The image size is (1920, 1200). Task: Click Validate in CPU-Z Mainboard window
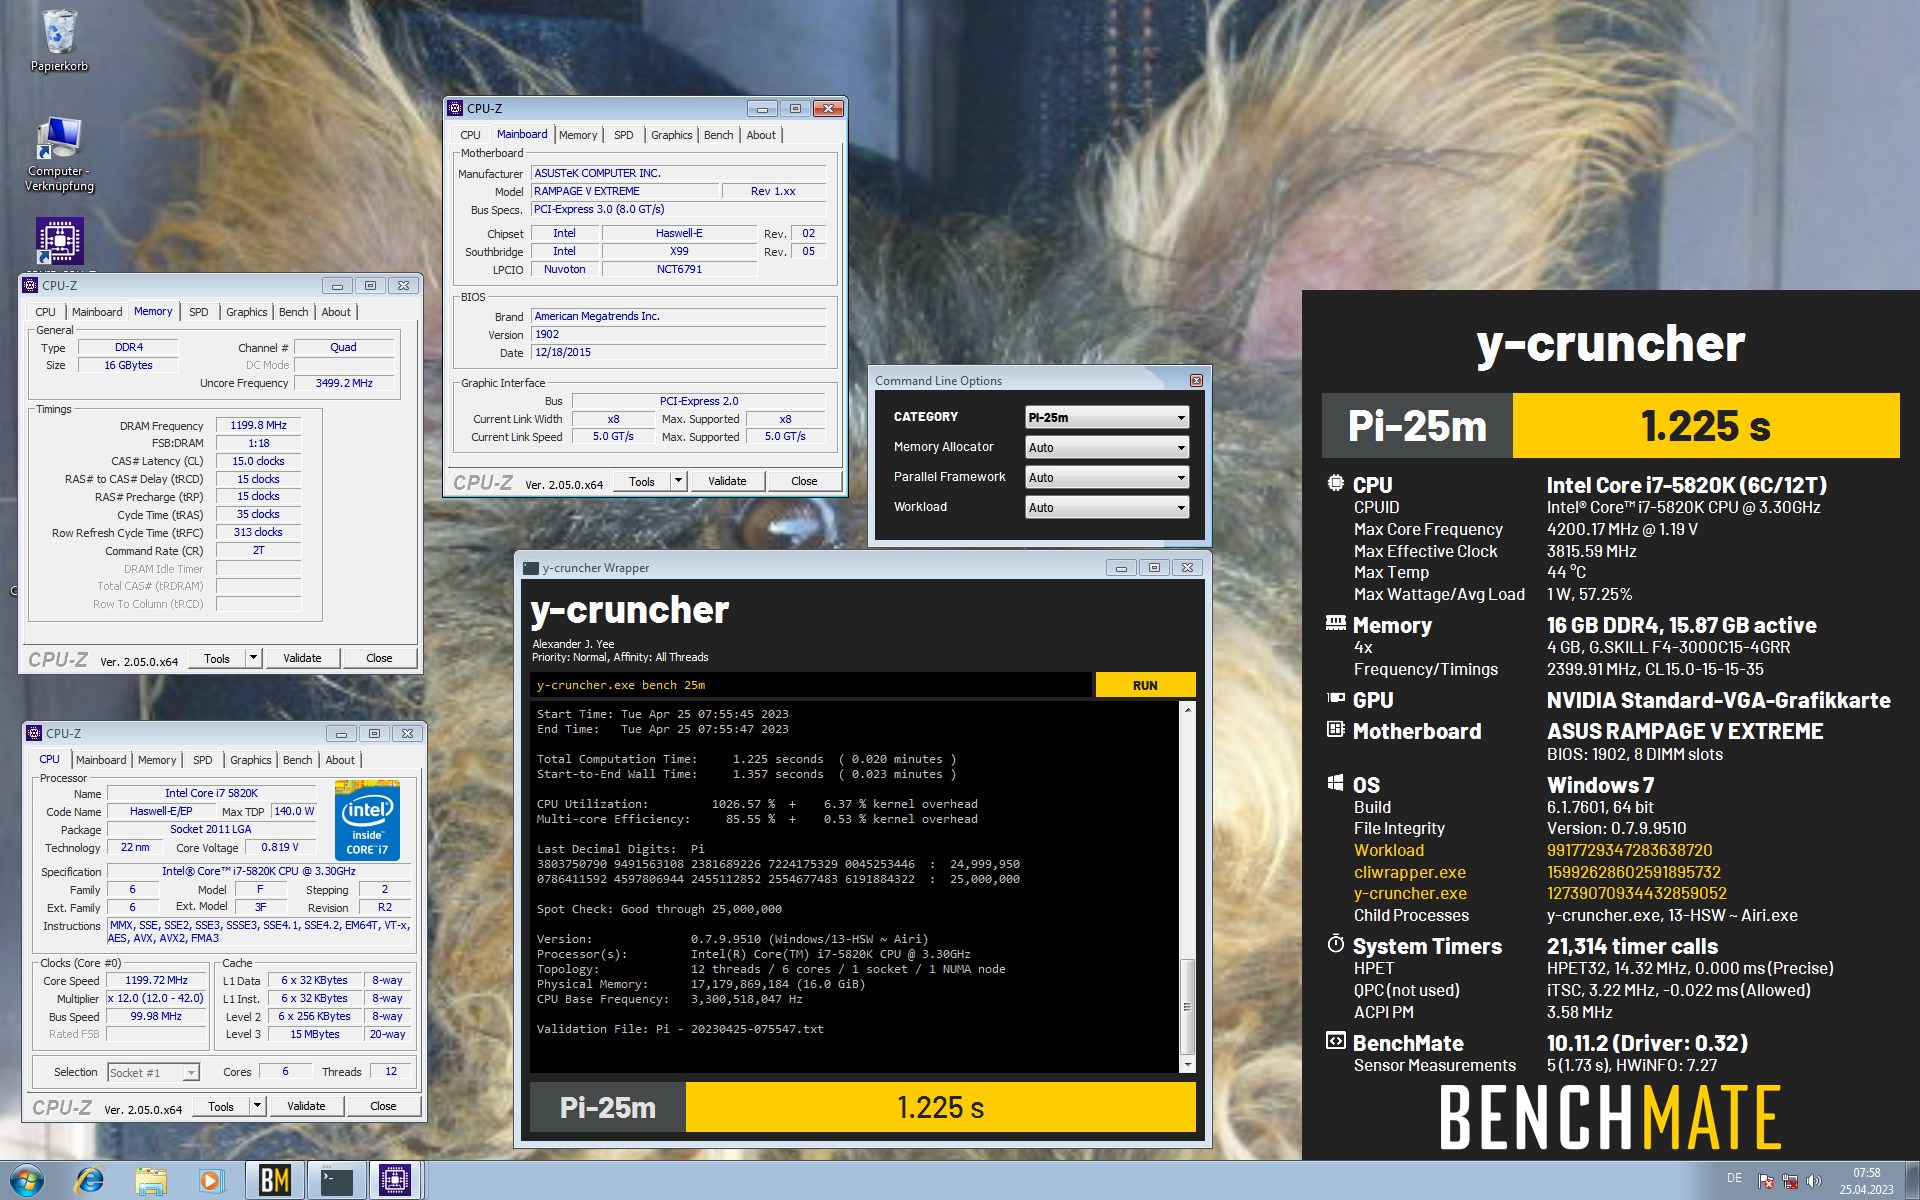[x=727, y=481]
